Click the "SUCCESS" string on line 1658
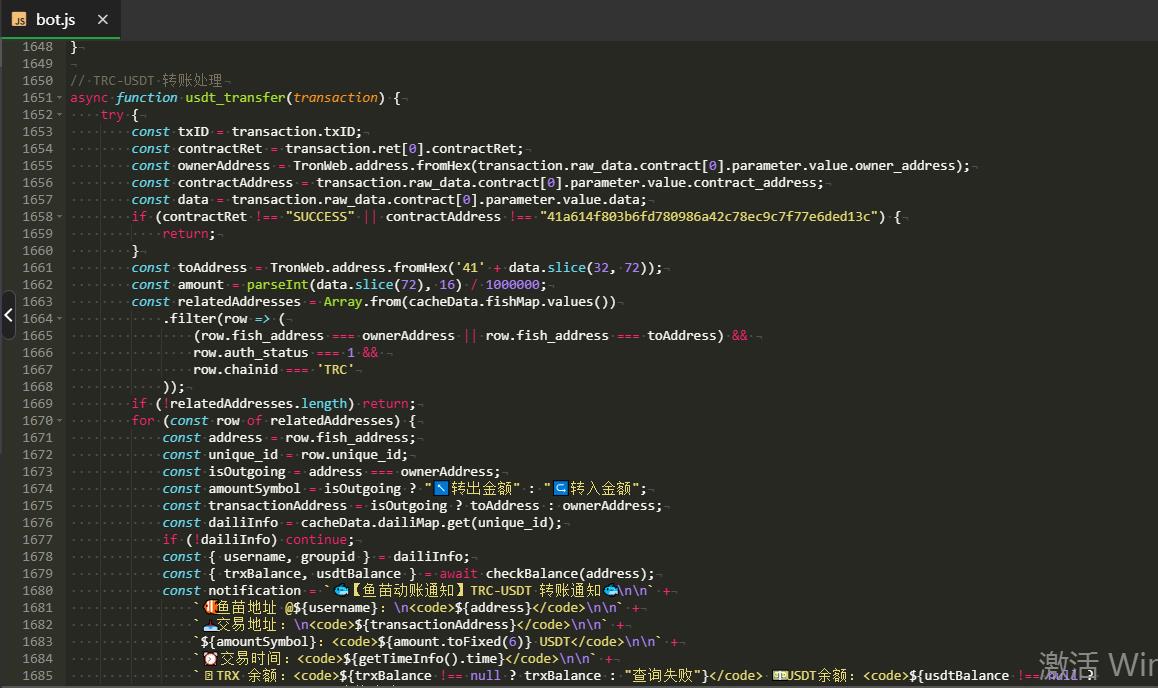The image size is (1158, 688). (x=319, y=217)
